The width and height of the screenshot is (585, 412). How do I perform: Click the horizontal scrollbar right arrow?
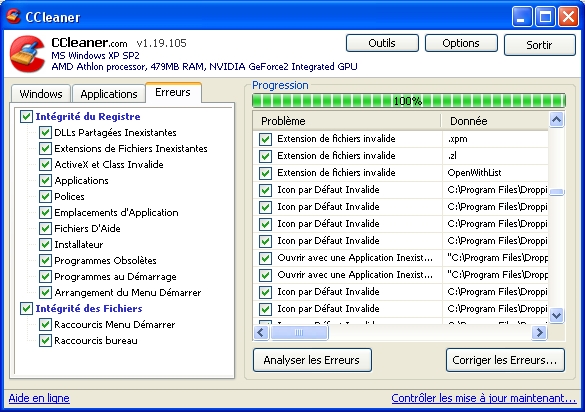pos(539,332)
